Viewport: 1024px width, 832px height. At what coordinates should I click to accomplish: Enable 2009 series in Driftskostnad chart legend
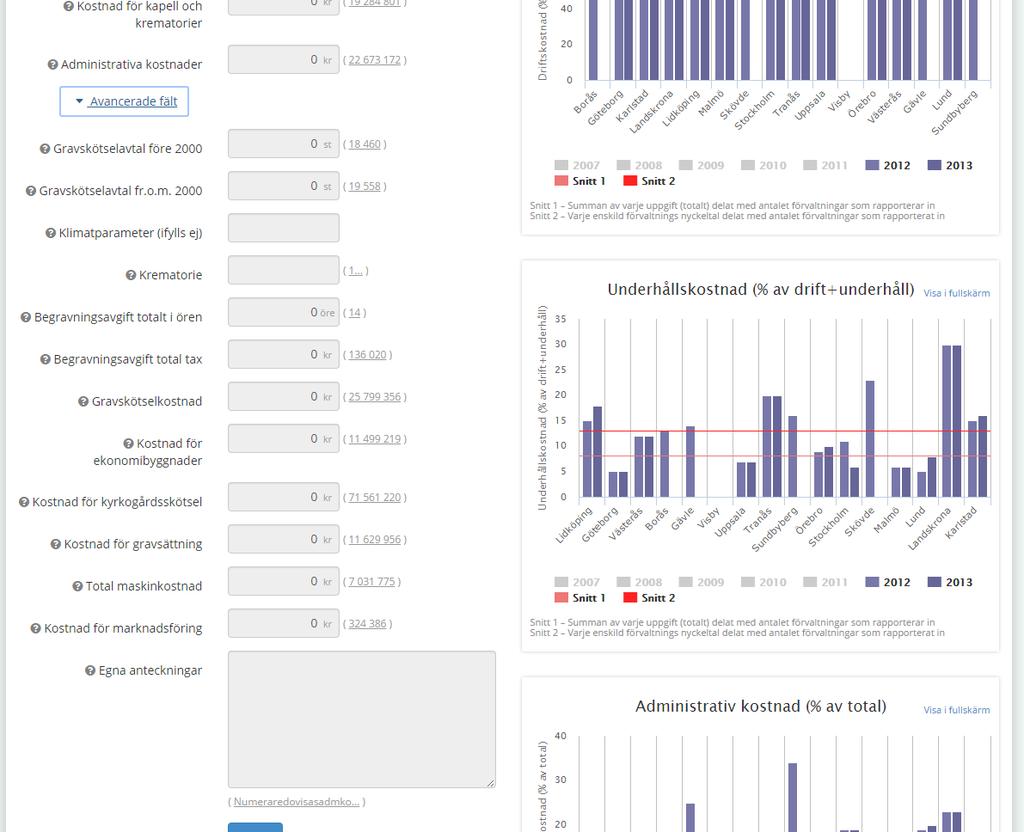[x=701, y=165]
